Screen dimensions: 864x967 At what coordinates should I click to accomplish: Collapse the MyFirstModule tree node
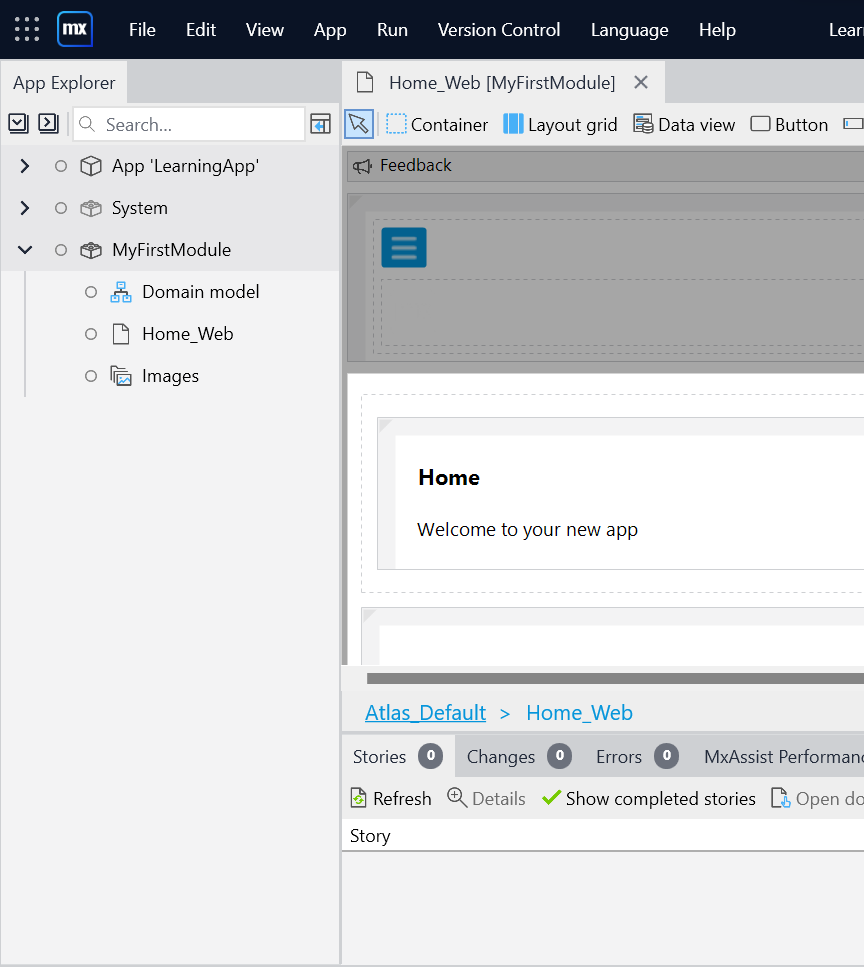click(25, 250)
